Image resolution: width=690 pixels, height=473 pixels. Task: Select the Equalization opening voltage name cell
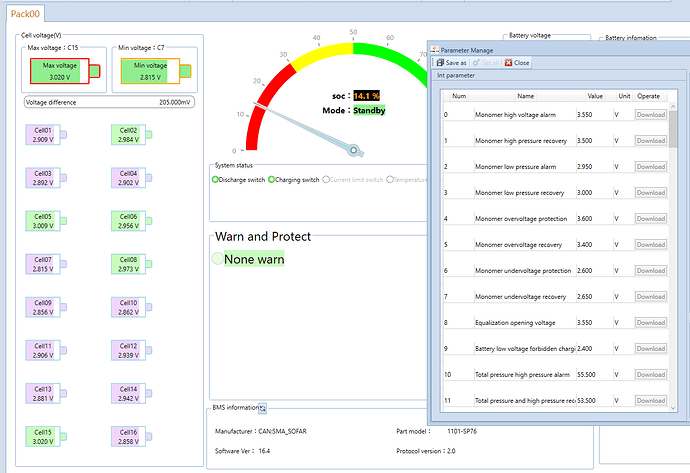click(525, 323)
